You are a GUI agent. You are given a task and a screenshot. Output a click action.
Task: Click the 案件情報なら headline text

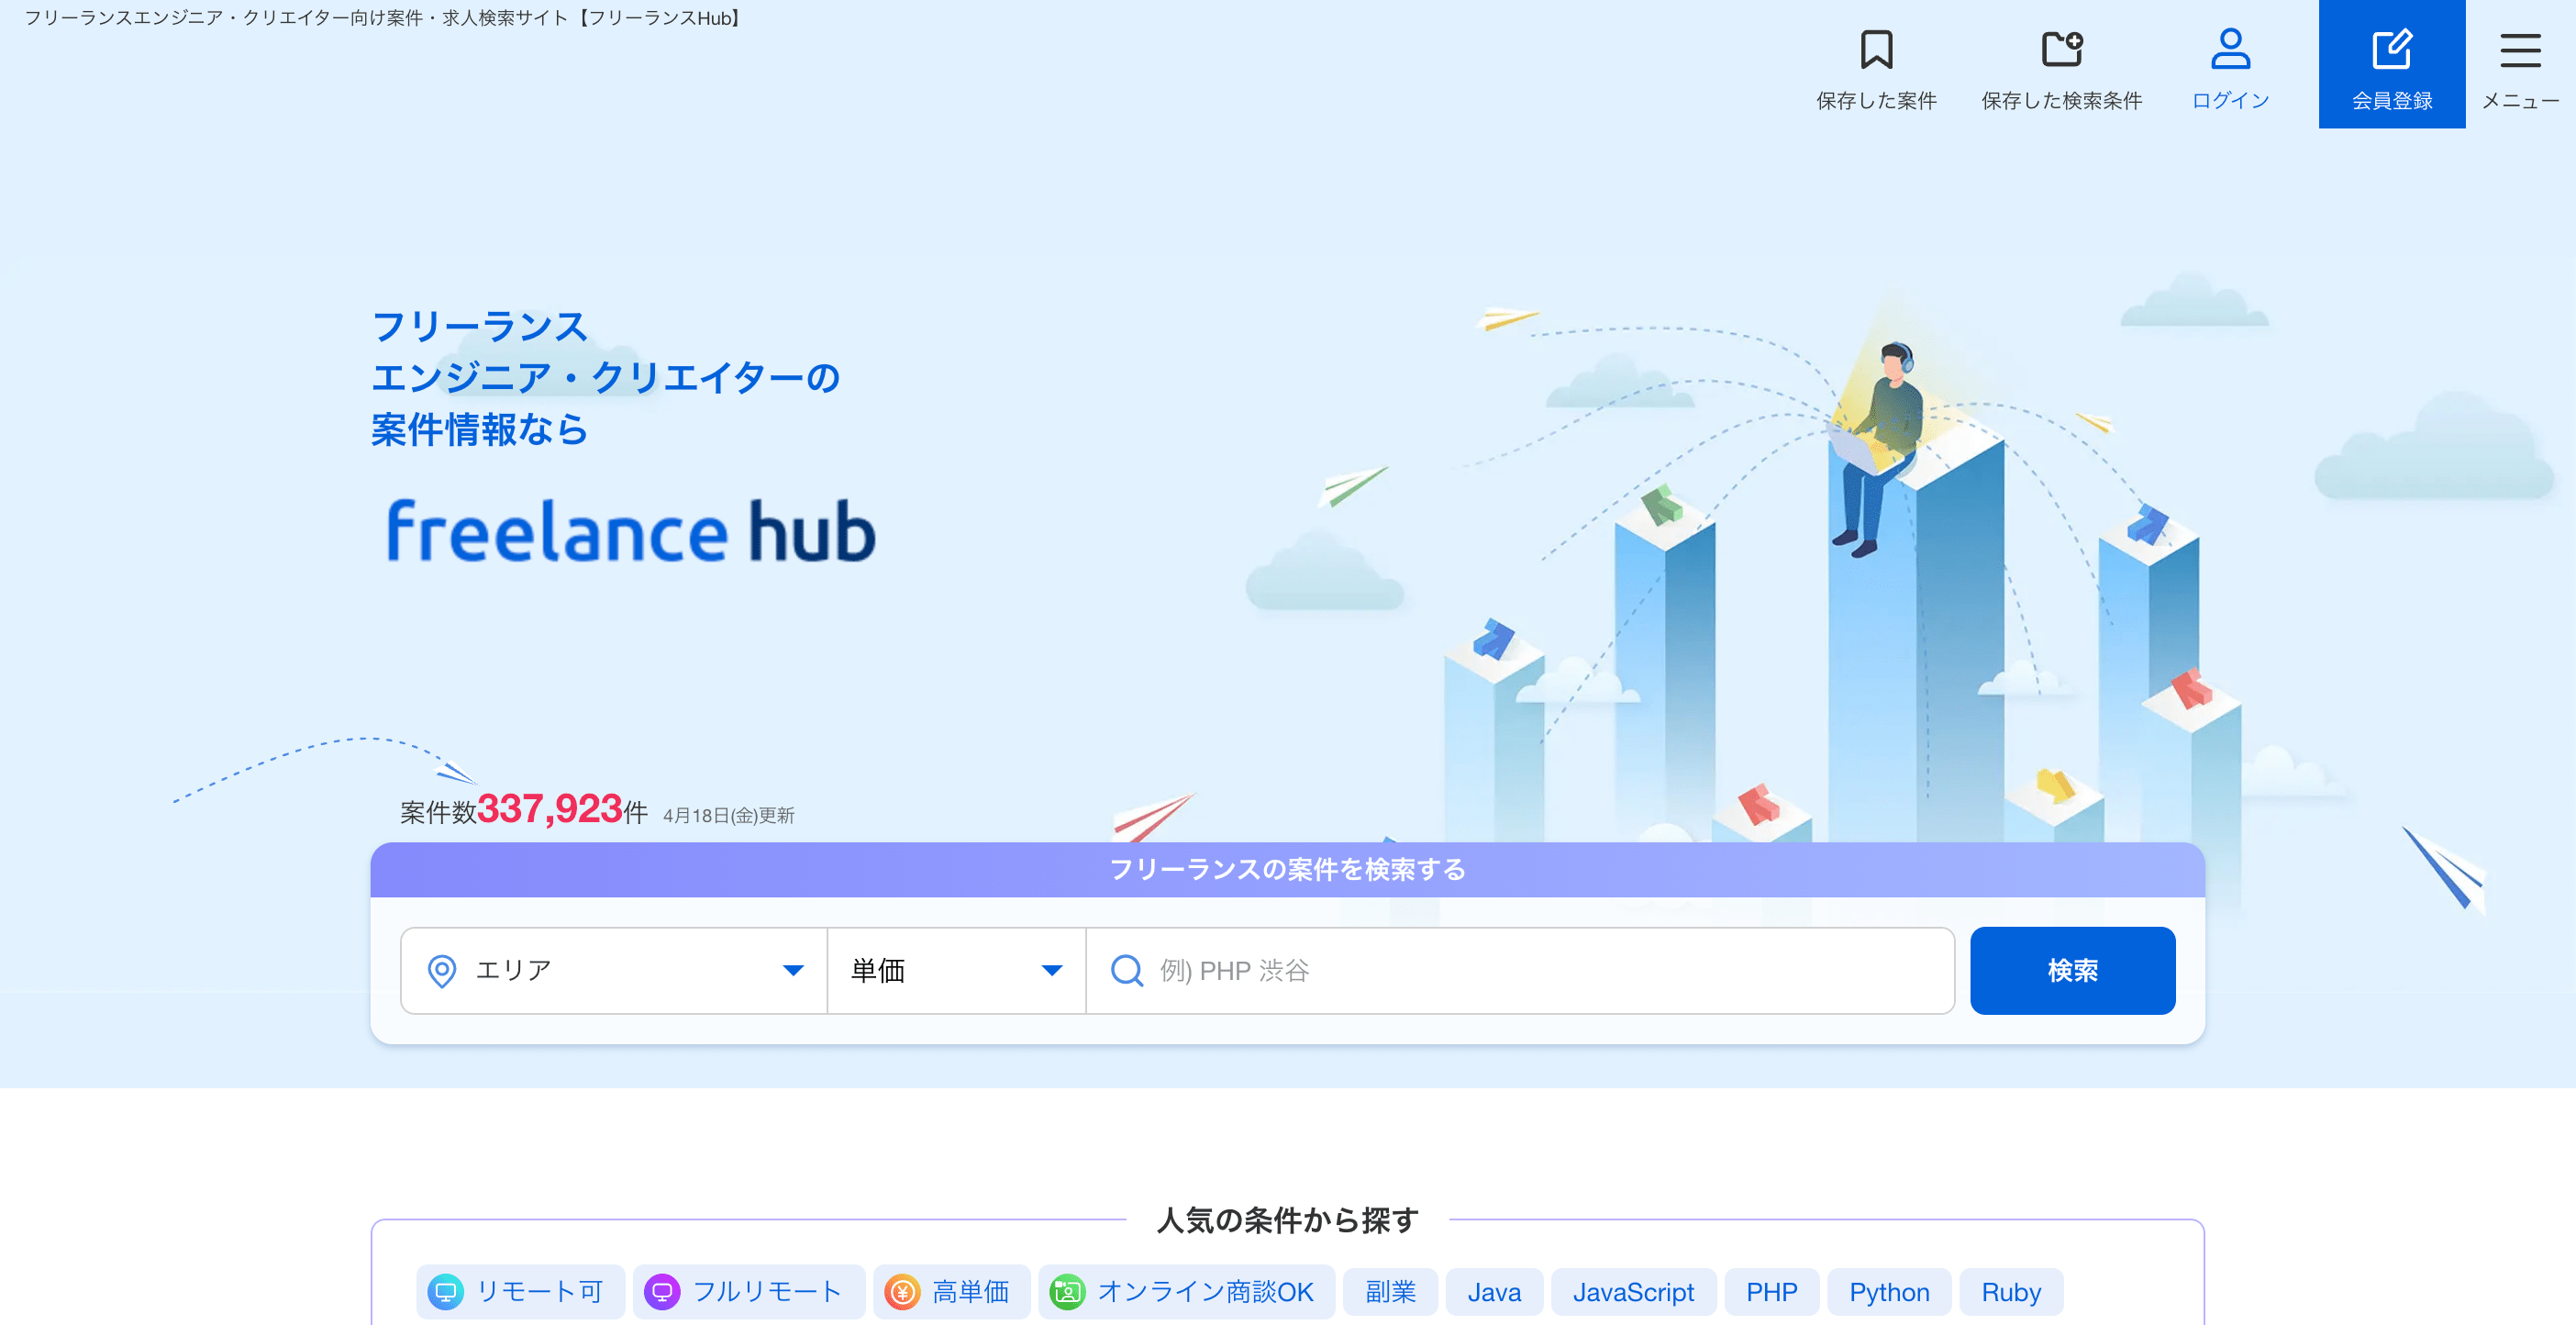click(x=479, y=429)
